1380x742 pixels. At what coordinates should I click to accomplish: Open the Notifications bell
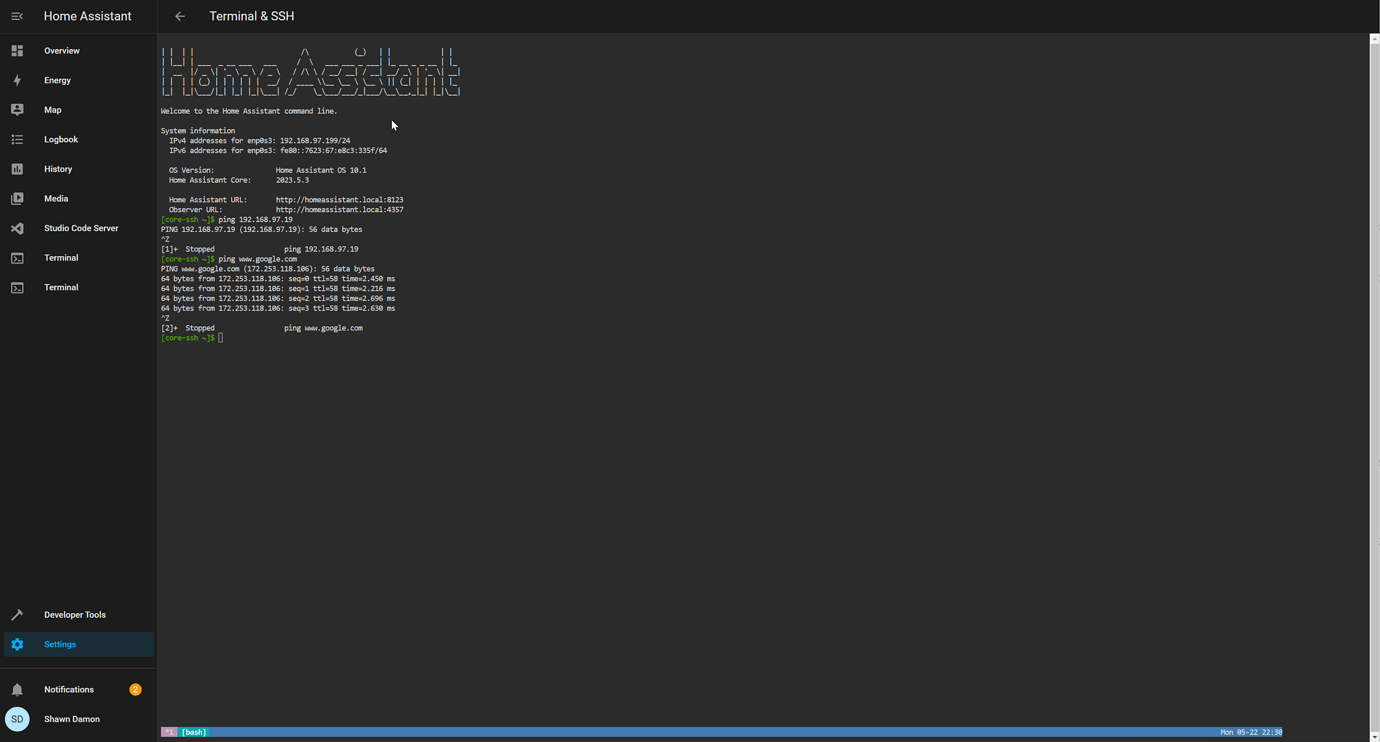click(68, 689)
